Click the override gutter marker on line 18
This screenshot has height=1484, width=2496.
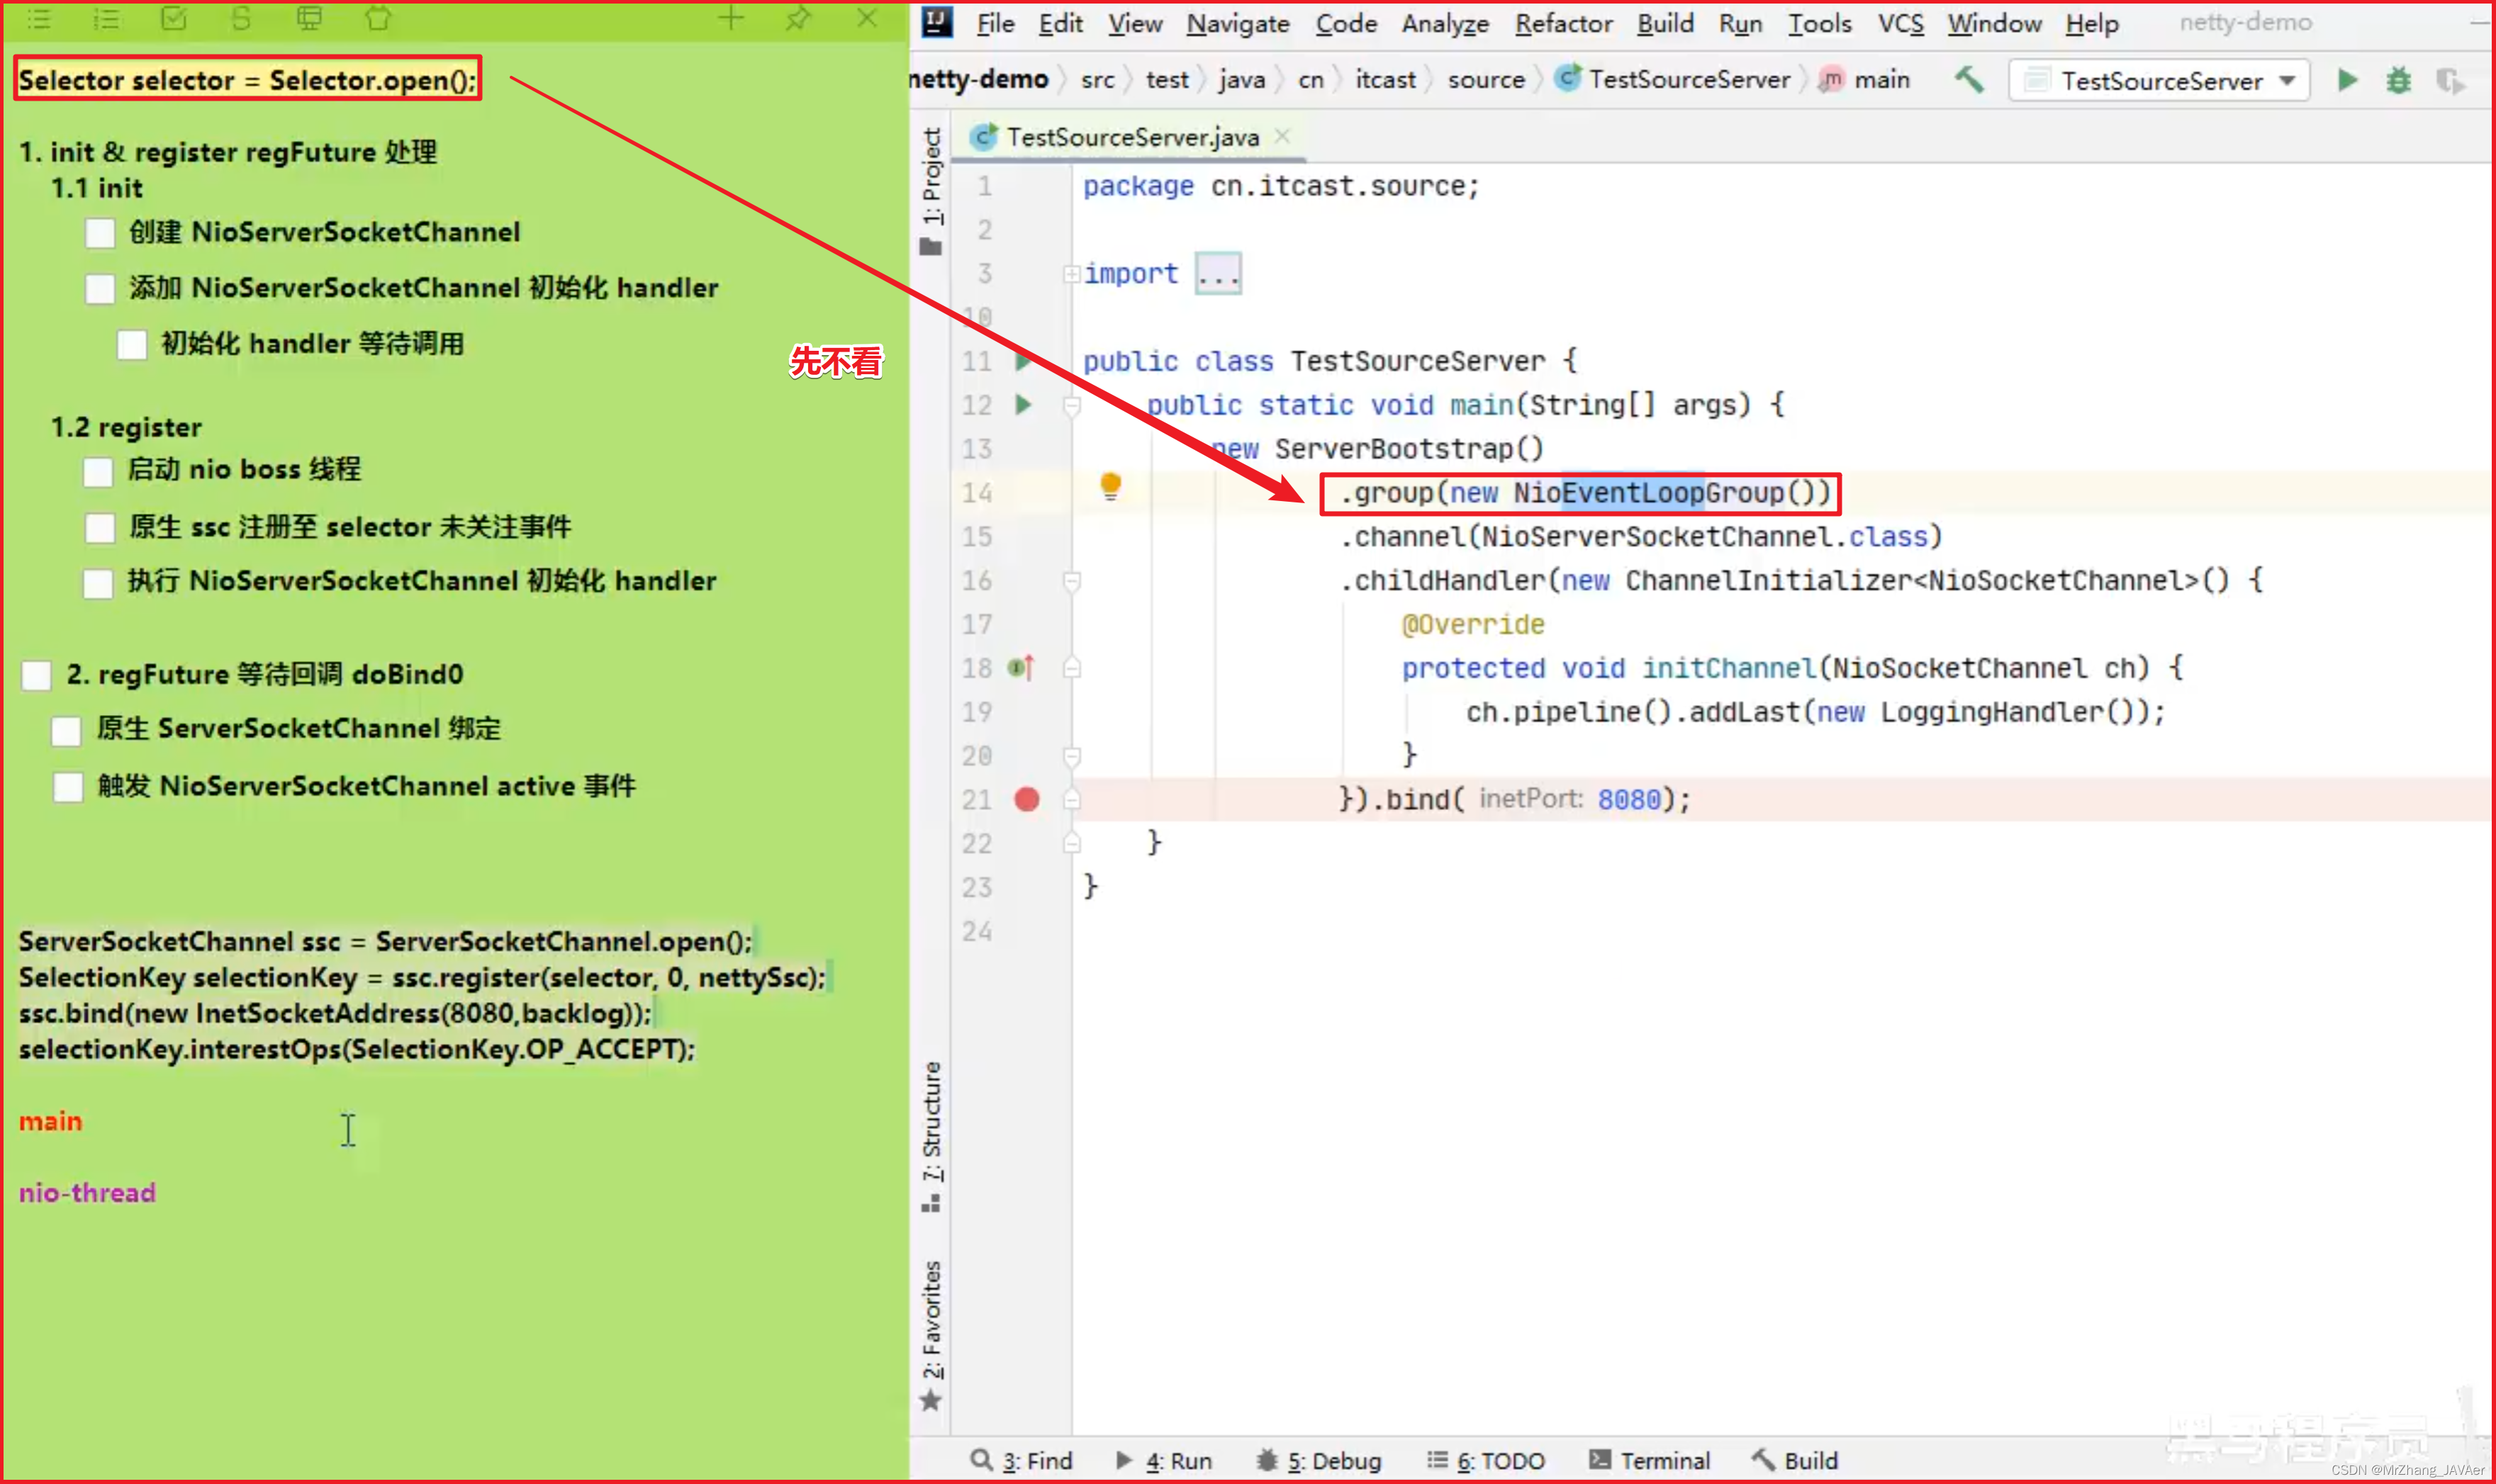click(1021, 667)
